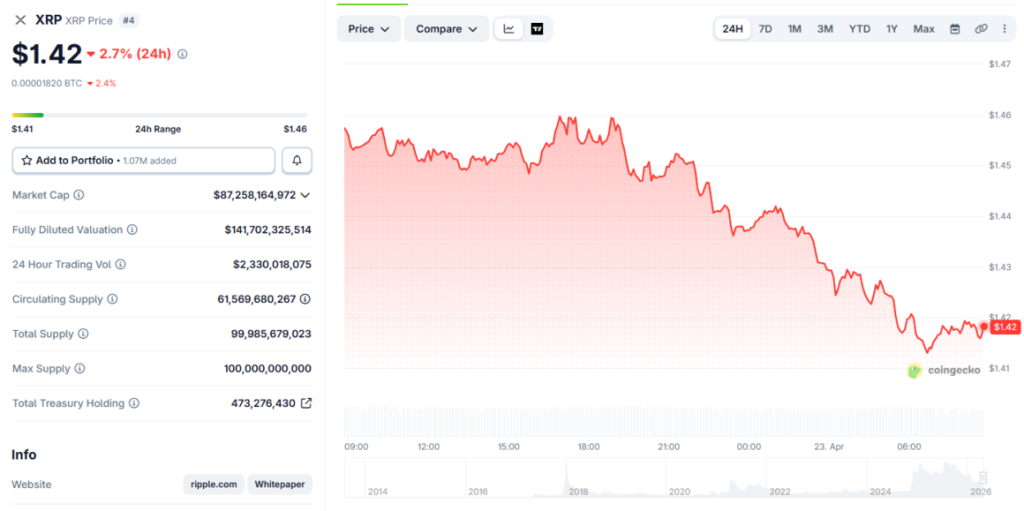Screen dimensions: 1024x511
Task: Switch to line chart view icon
Action: (509, 29)
